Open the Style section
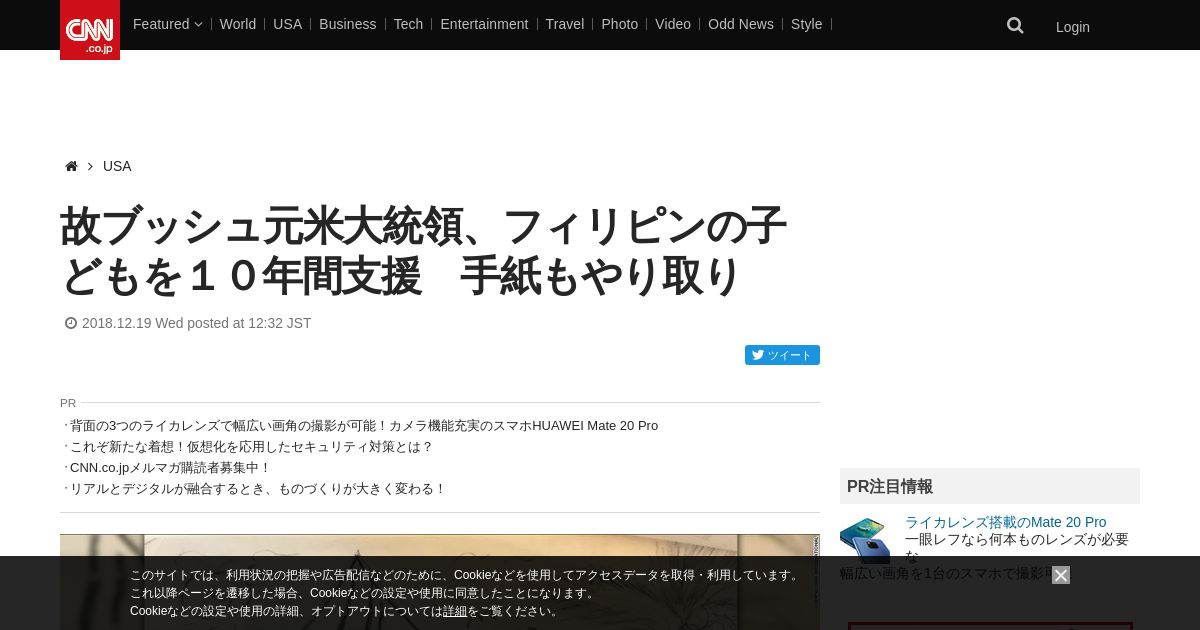 (807, 24)
